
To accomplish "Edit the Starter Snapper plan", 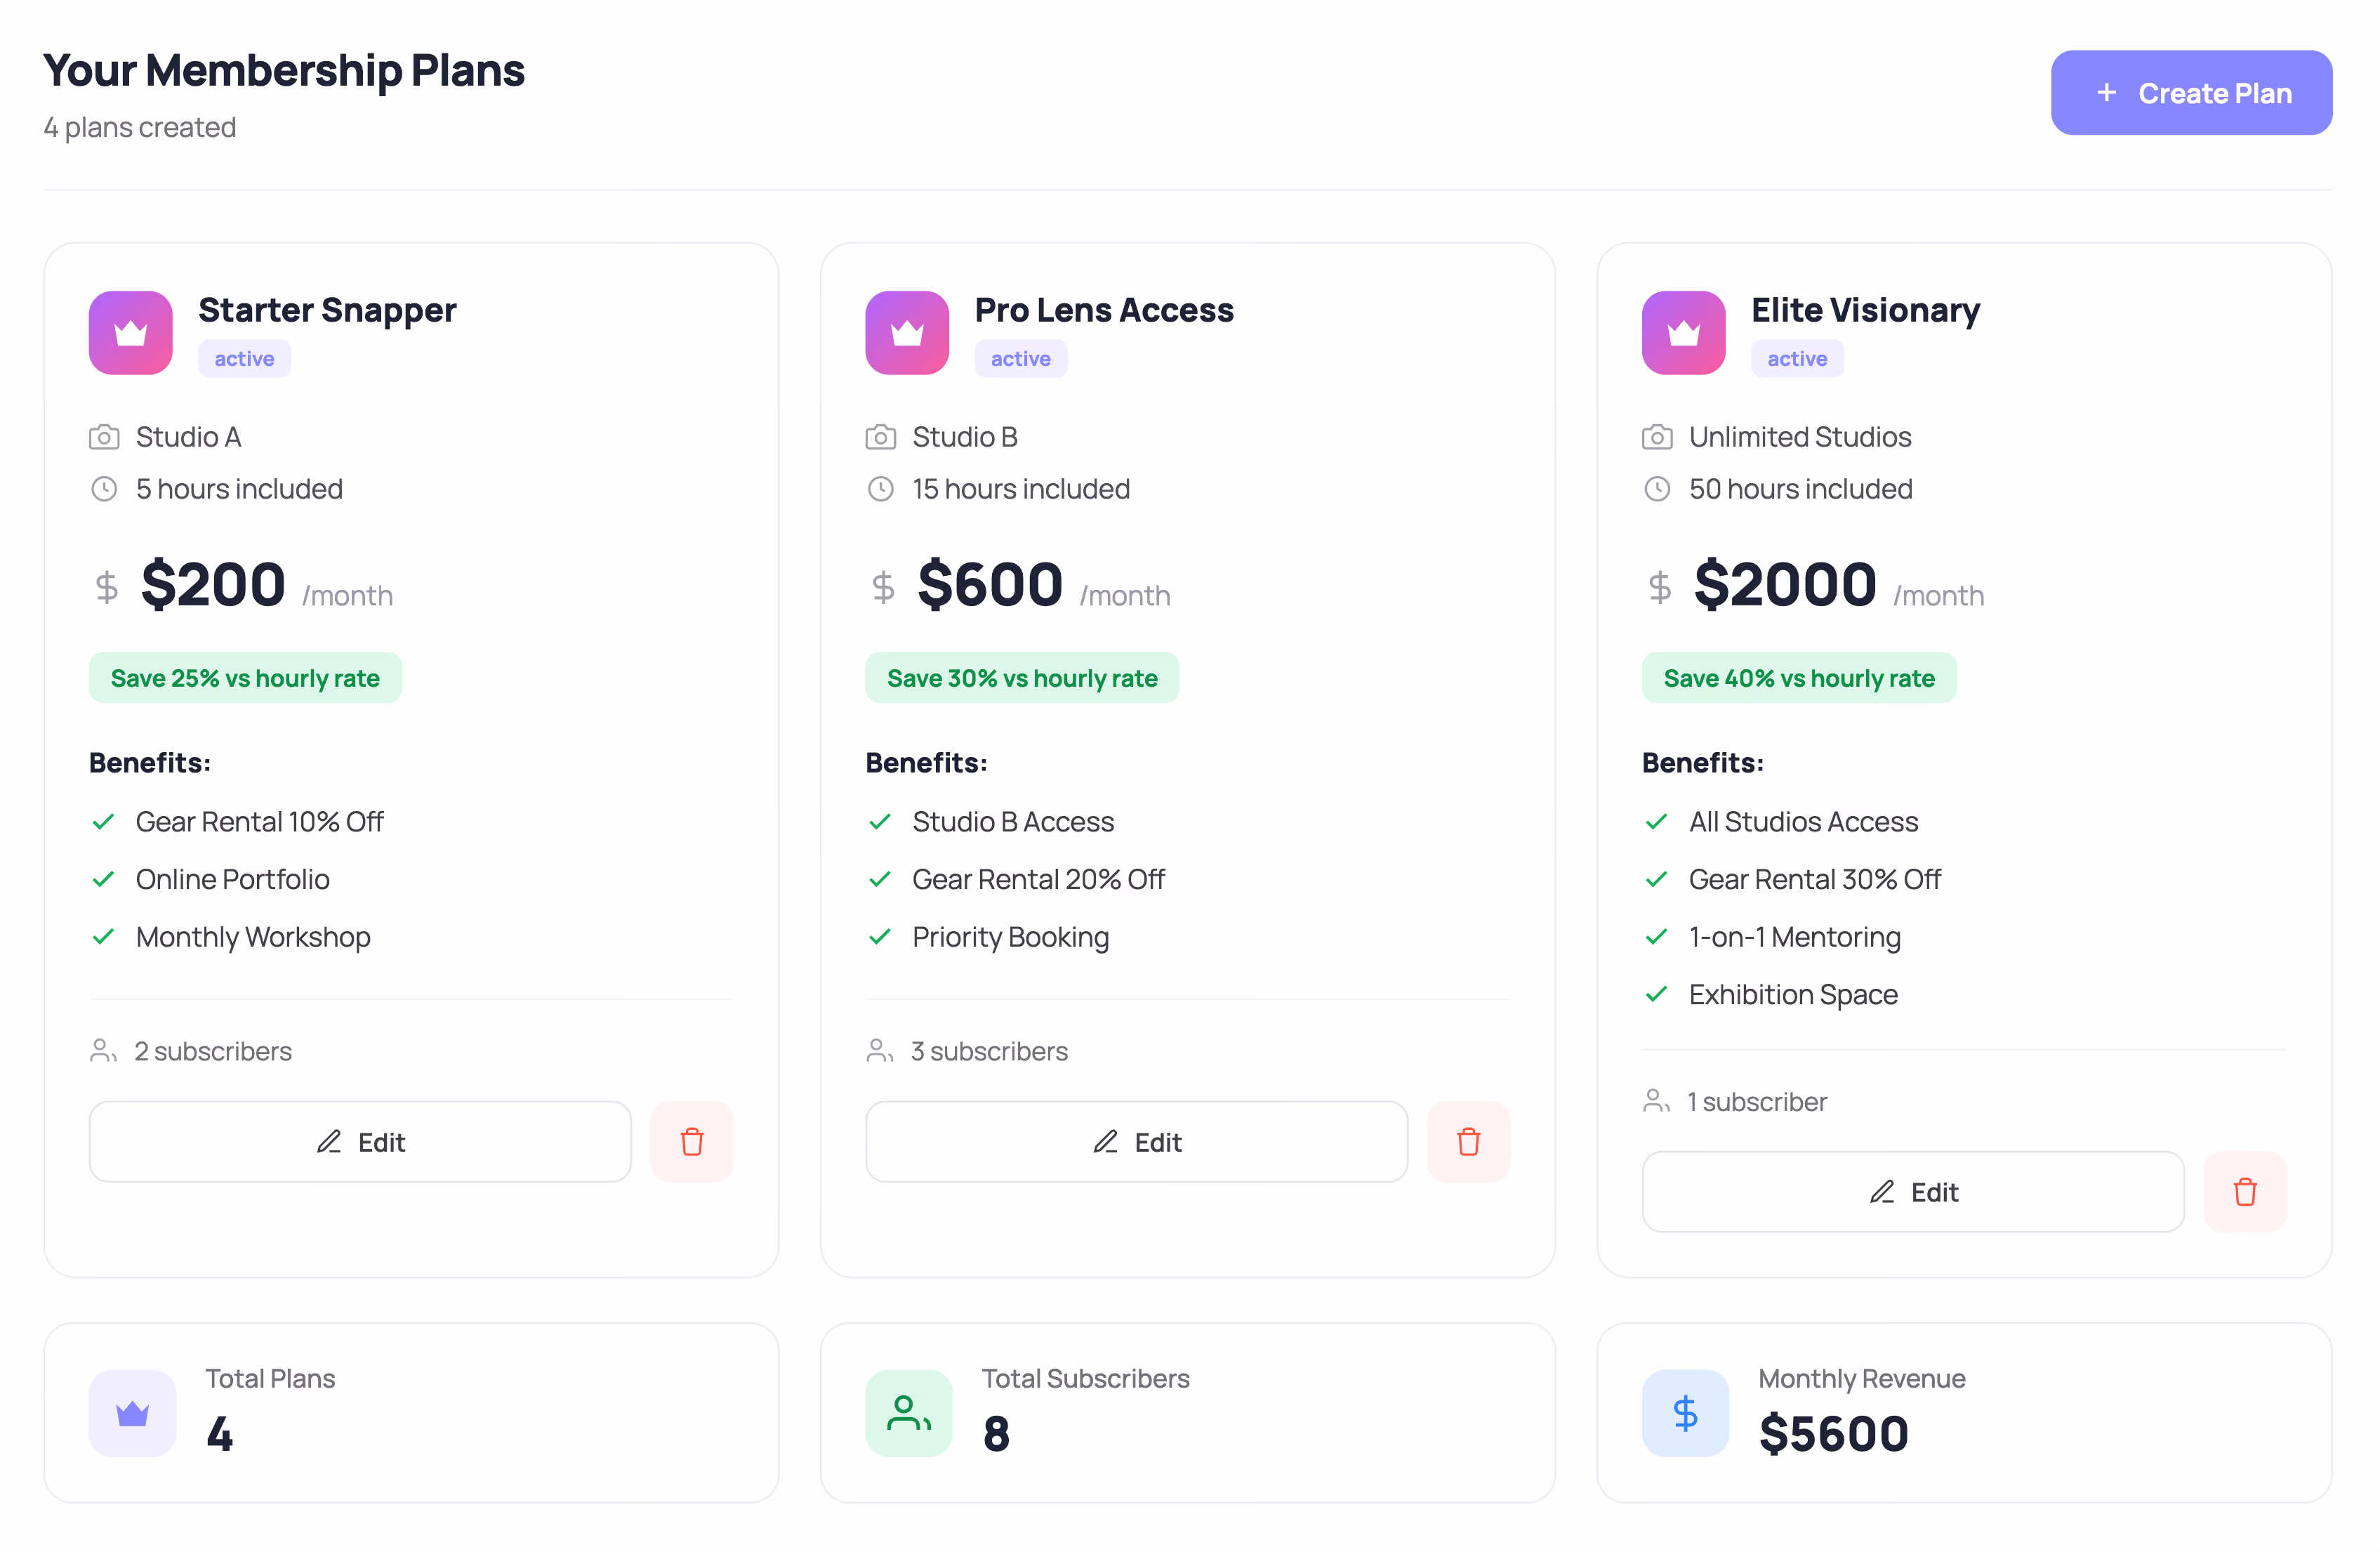I will (x=360, y=1141).
